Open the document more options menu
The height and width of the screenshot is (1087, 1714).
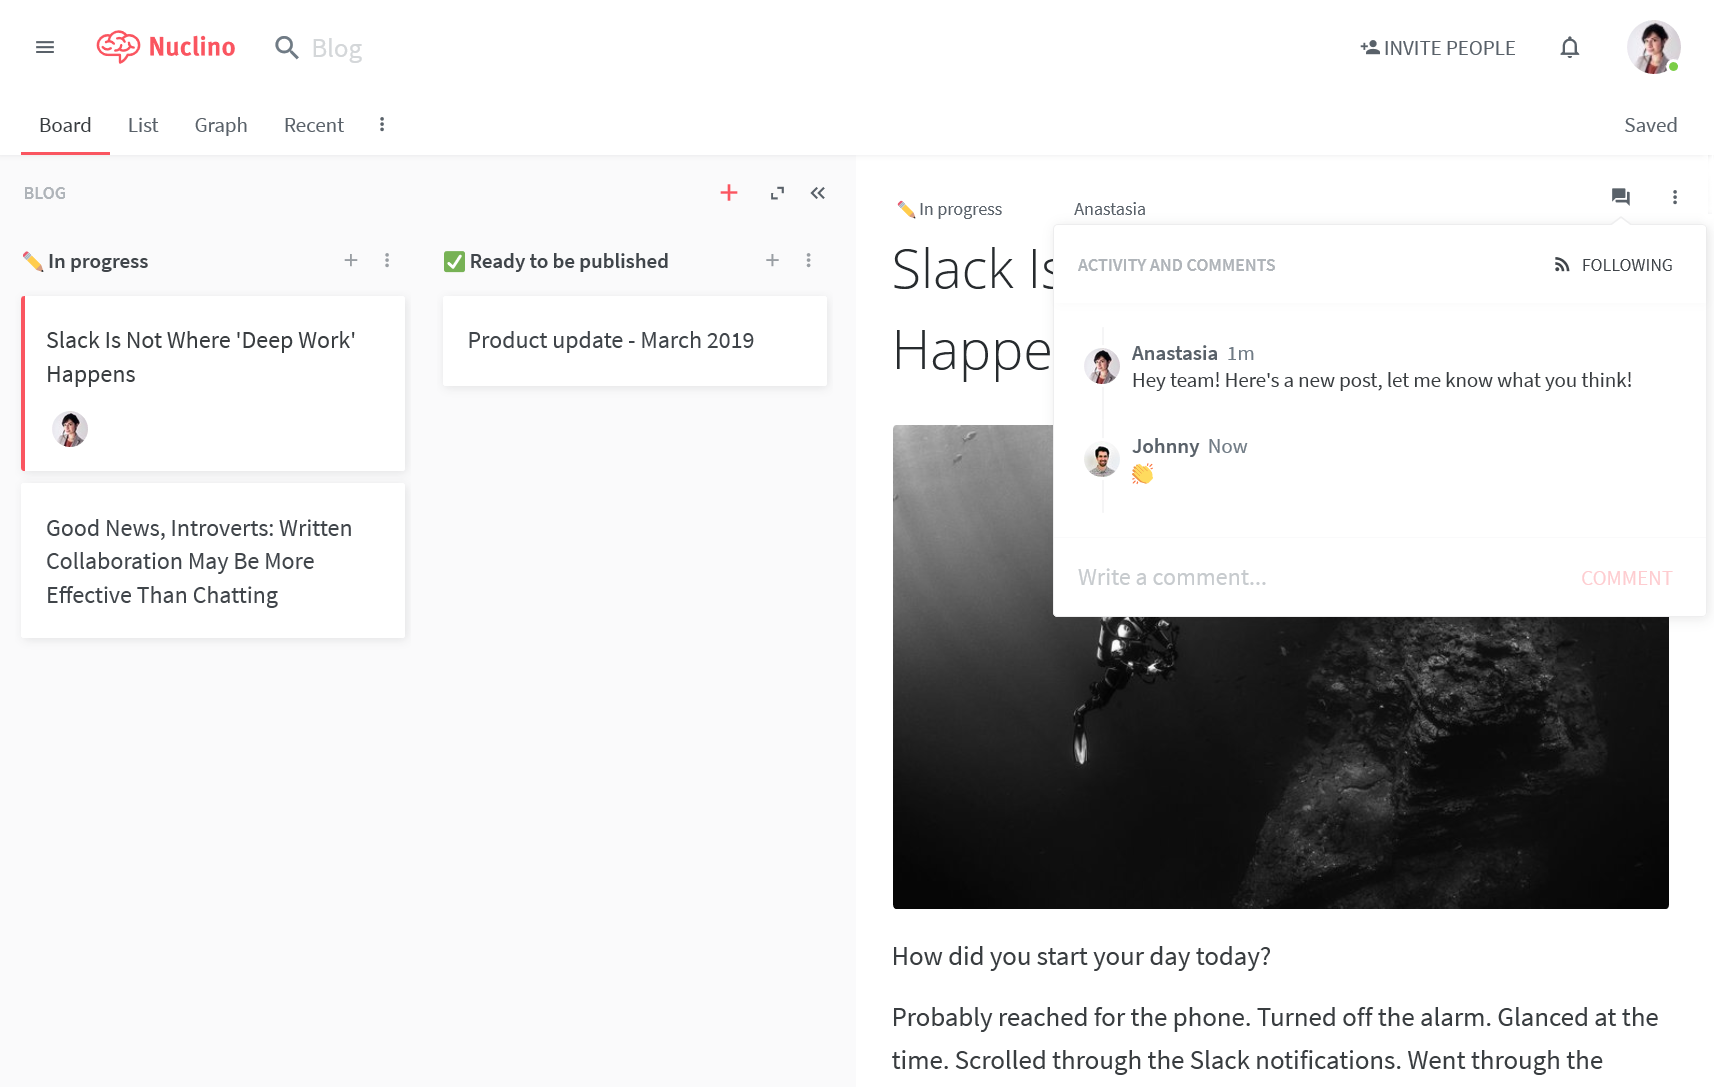(1675, 197)
